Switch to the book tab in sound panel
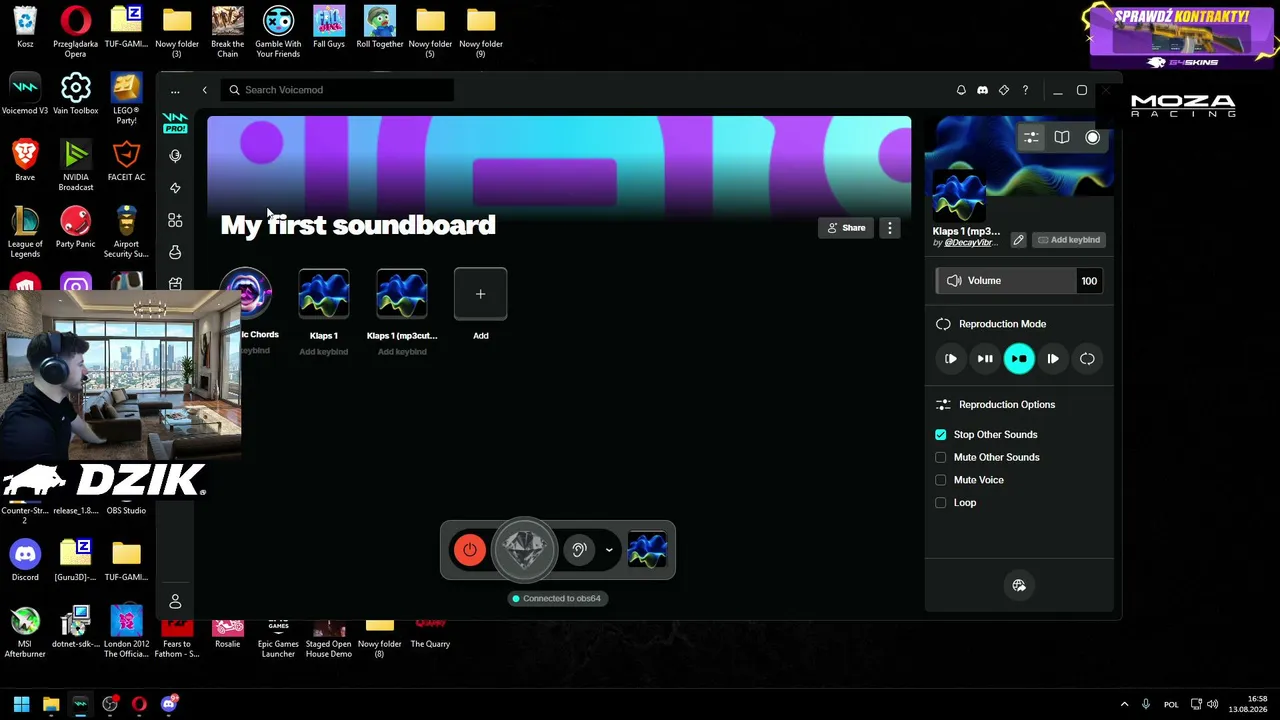This screenshot has width=1280, height=720. point(1062,138)
